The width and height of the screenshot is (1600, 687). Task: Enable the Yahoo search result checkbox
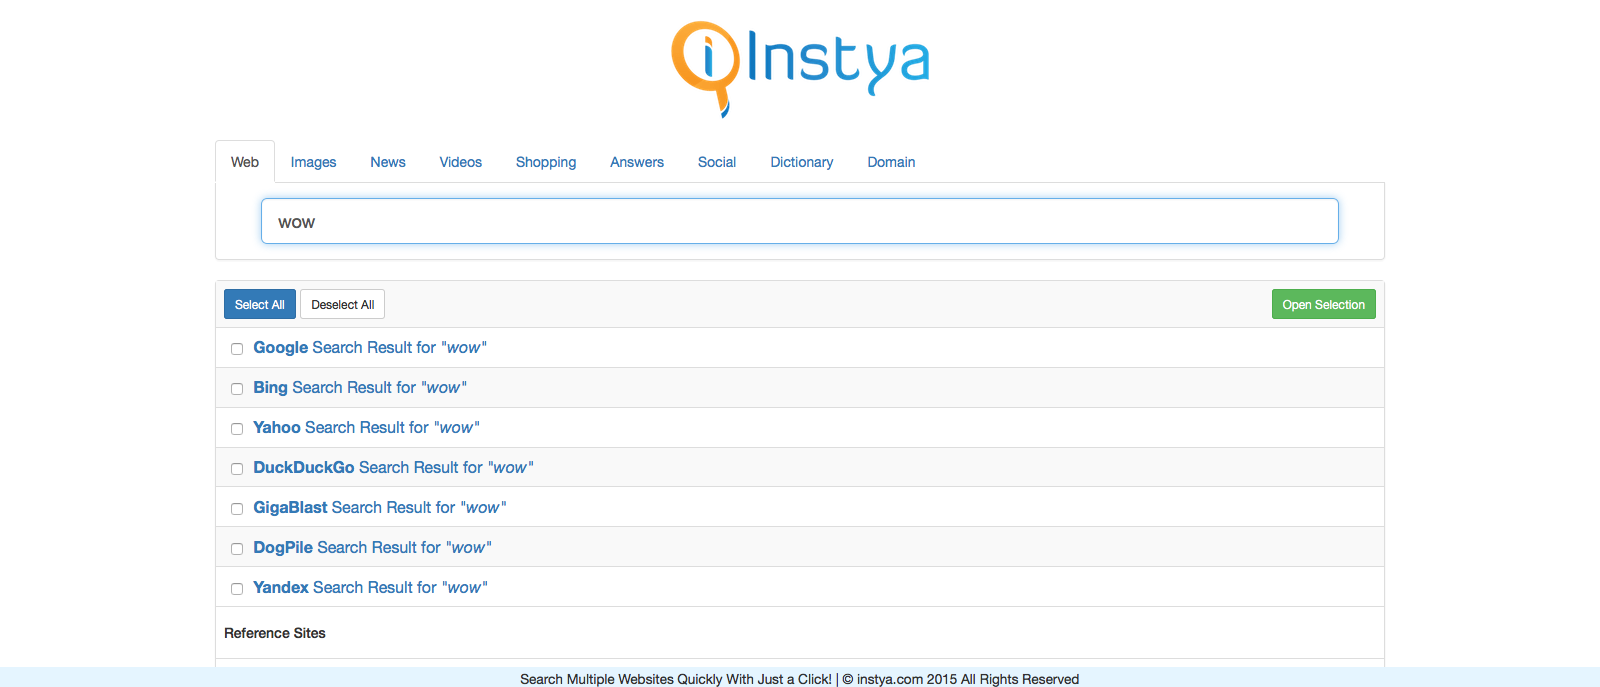pos(237,429)
